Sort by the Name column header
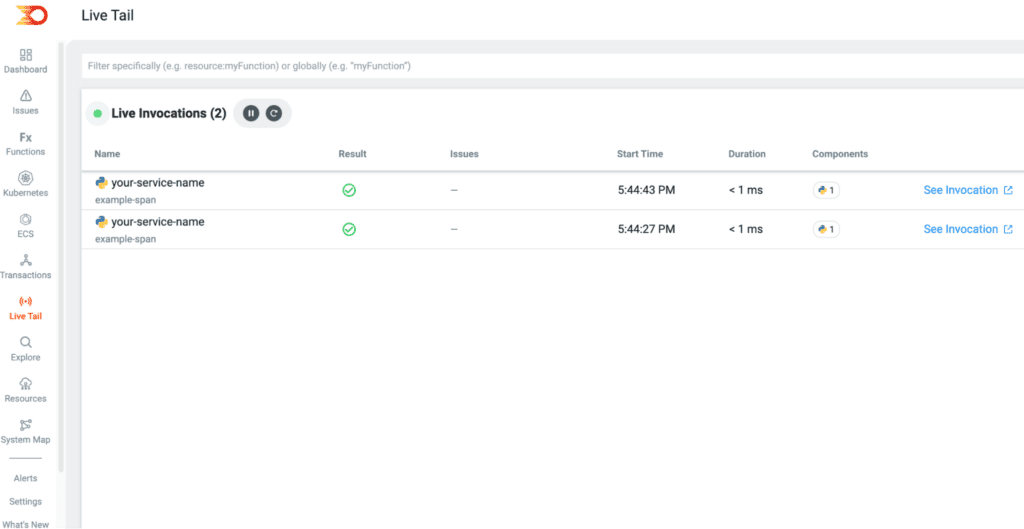This screenshot has height=529, width=1024. click(107, 154)
